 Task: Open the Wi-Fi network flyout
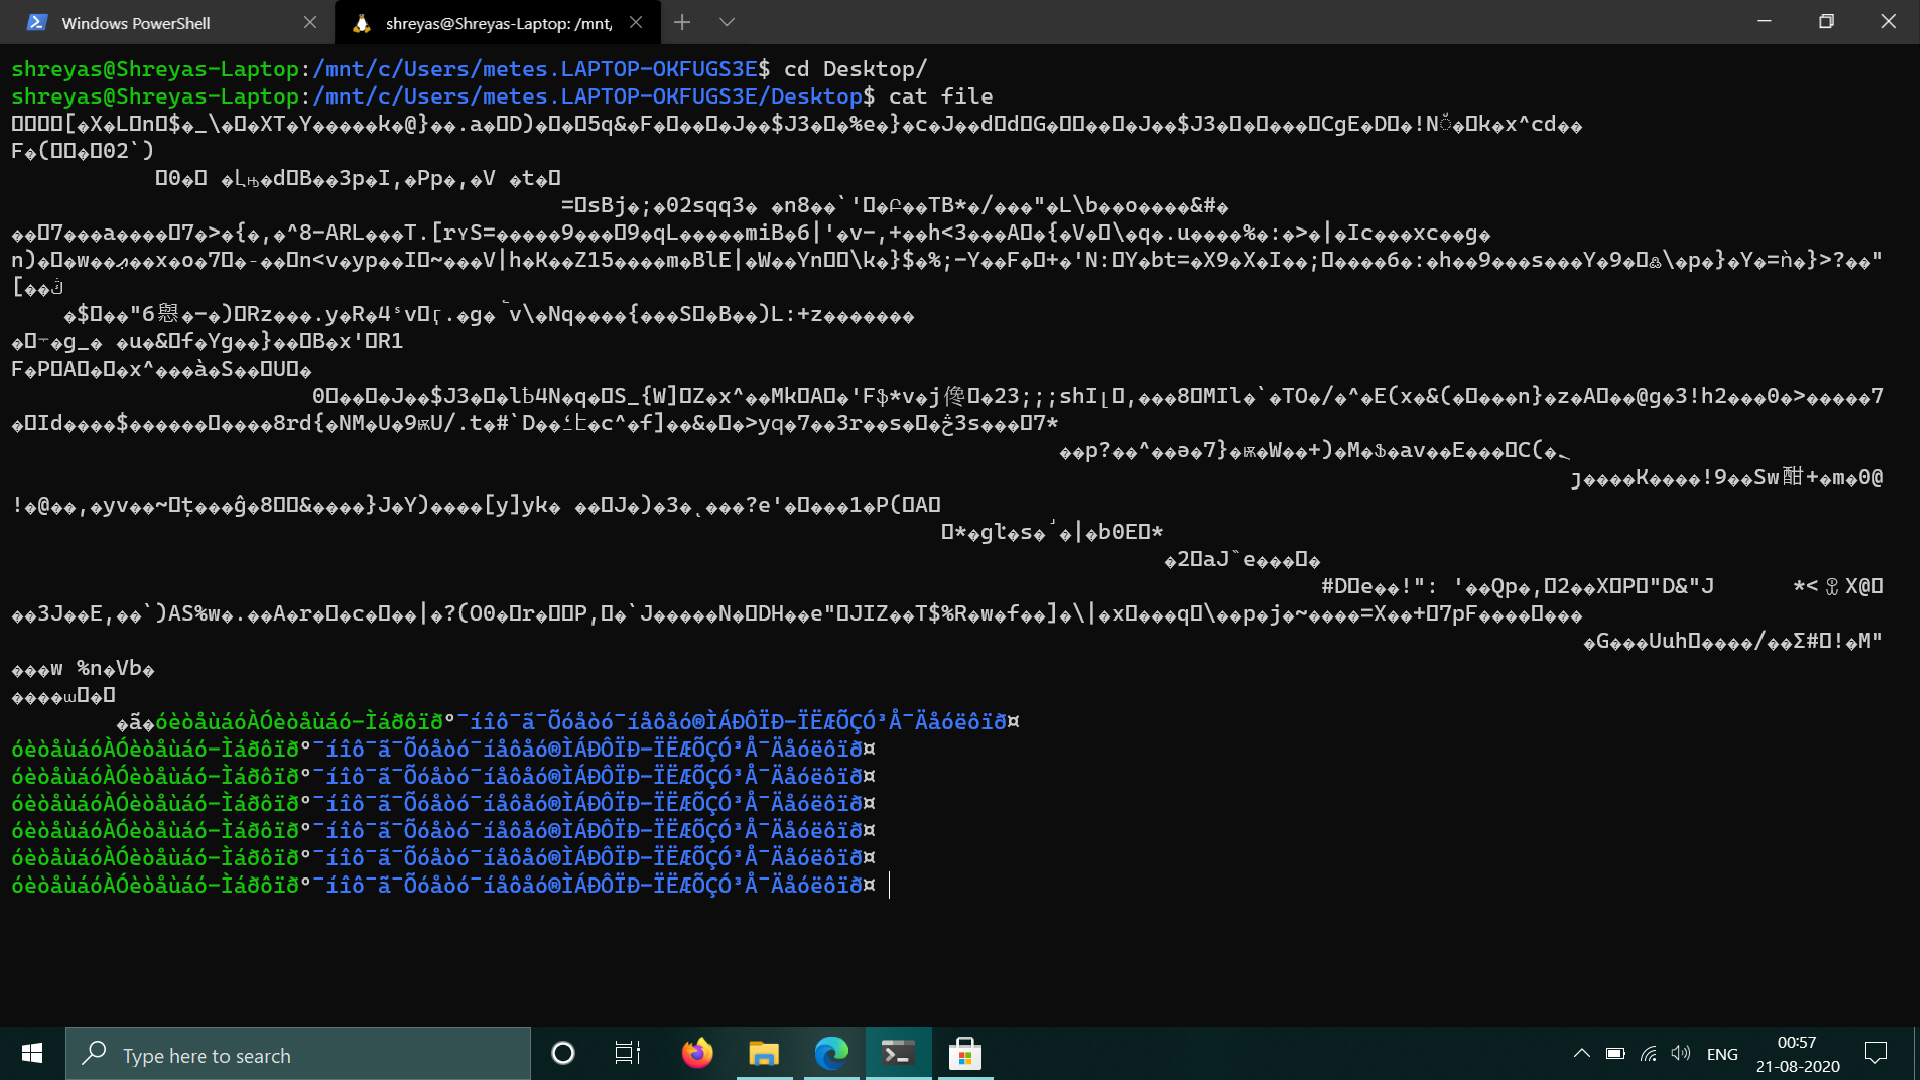coord(1649,1054)
